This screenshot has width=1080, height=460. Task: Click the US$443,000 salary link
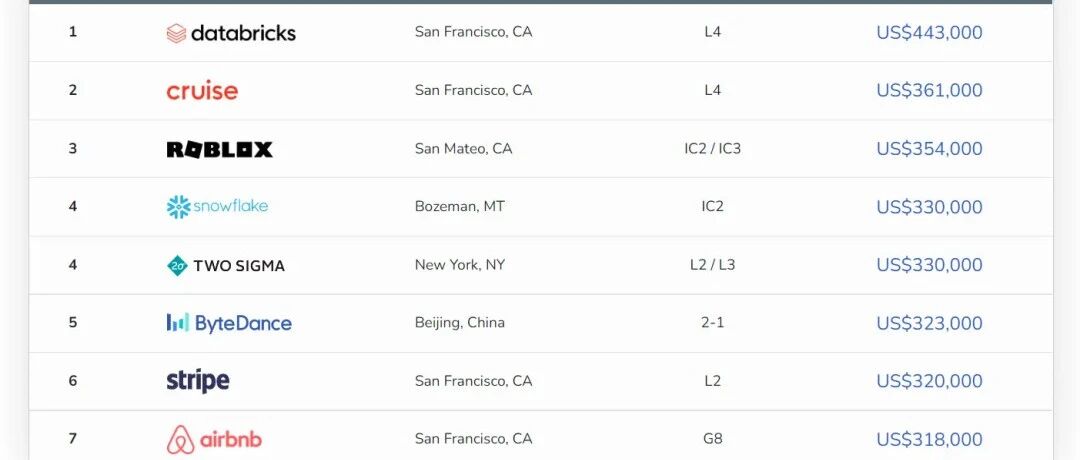(929, 32)
